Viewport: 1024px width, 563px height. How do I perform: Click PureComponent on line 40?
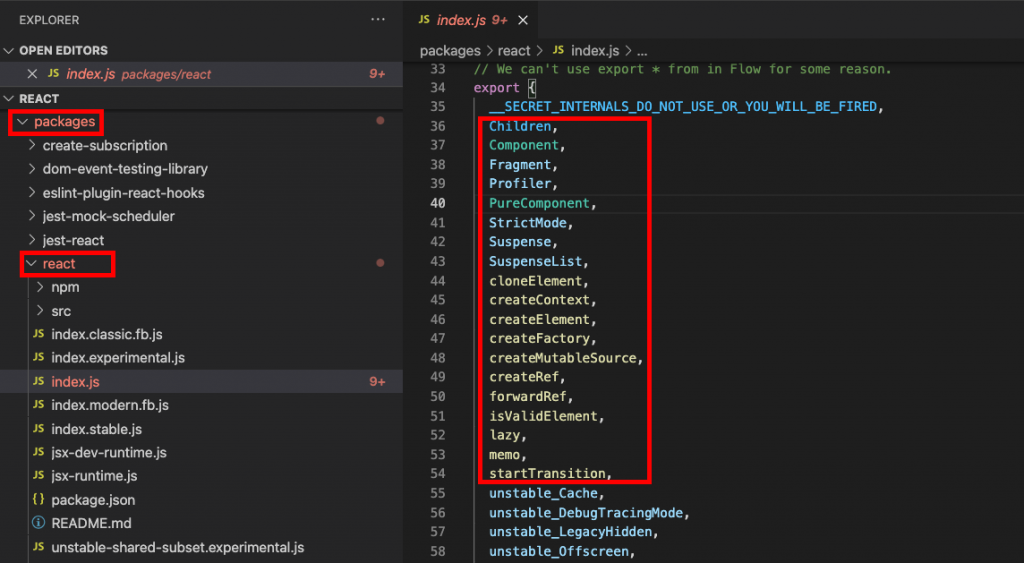[539, 203]
